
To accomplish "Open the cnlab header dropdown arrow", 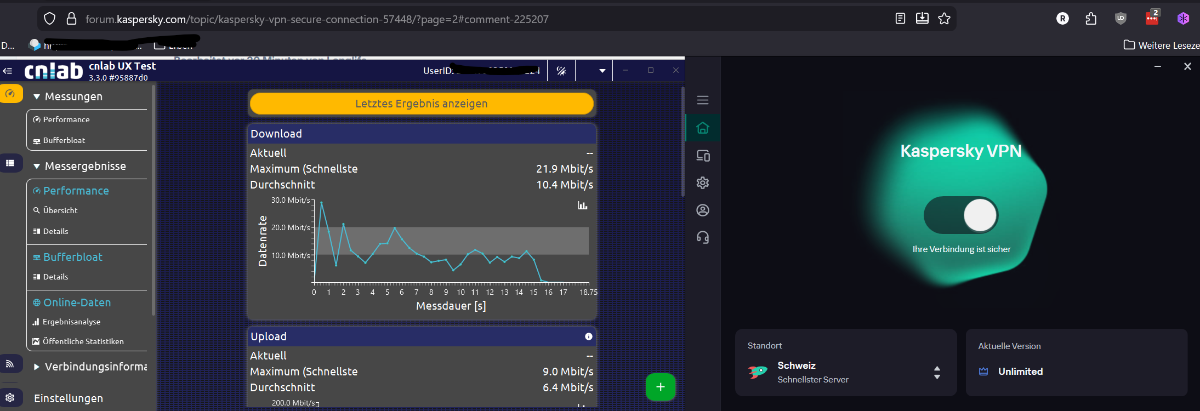I will 601,71.
